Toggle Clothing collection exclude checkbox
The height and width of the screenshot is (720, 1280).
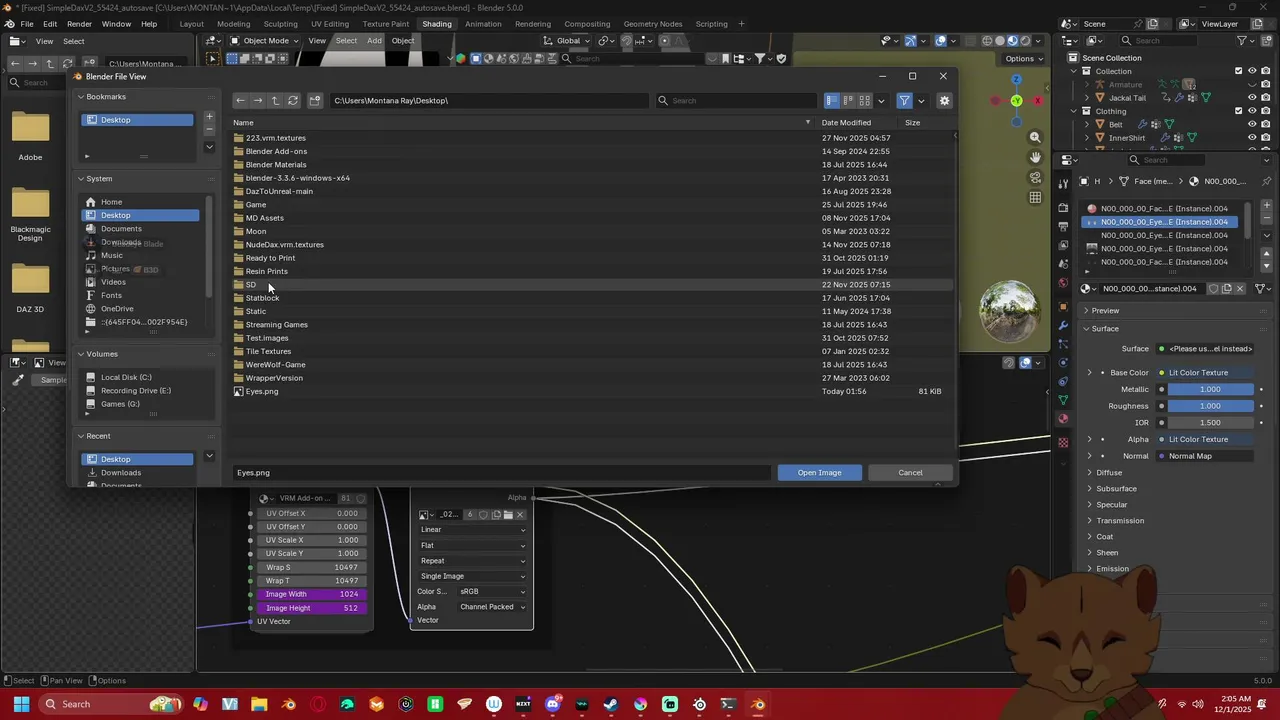tap(1238, 111)
